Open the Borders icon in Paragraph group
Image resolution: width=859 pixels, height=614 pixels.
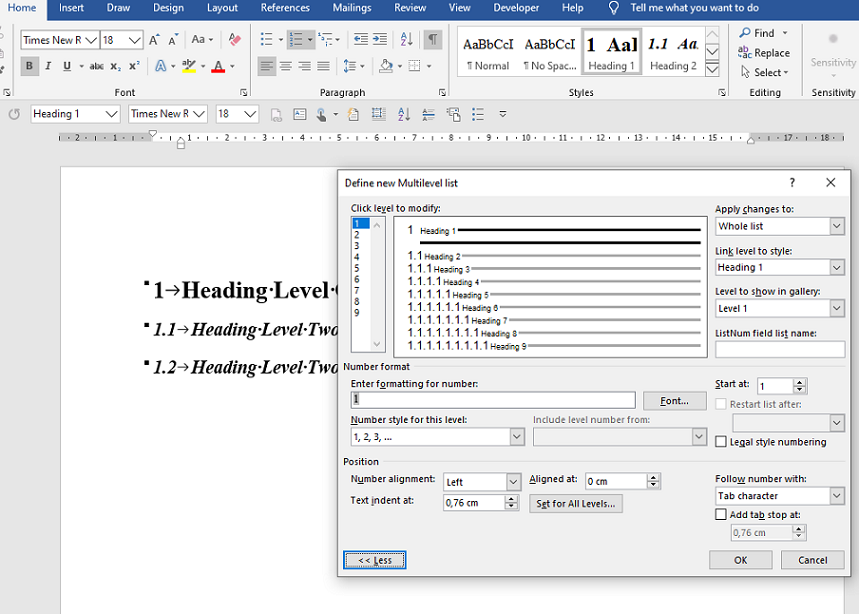pyautogui.click(x=416, y=66)
